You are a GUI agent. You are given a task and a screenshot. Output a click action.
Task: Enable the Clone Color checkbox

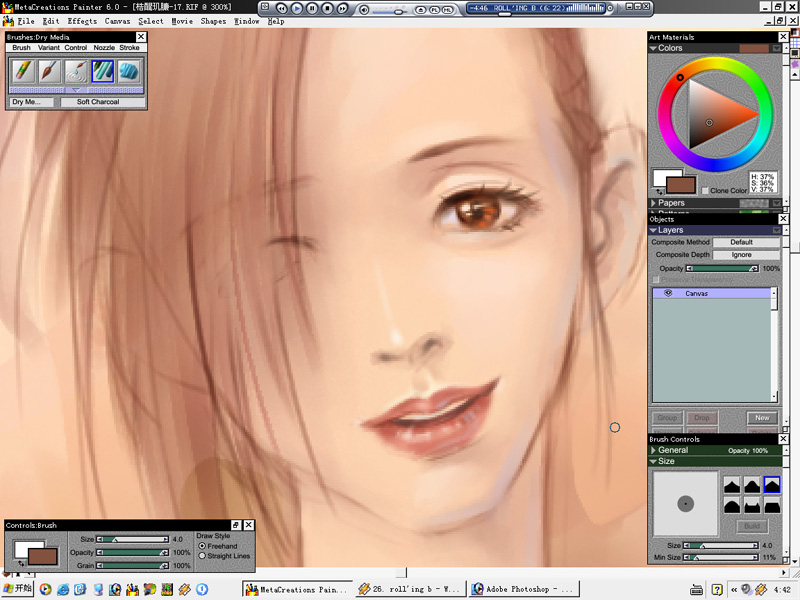tap(705, 190)
